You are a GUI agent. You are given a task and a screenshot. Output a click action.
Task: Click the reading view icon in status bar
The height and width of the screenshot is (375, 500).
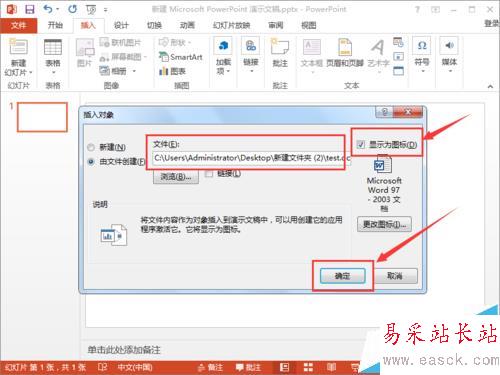(x=332, y=367)
